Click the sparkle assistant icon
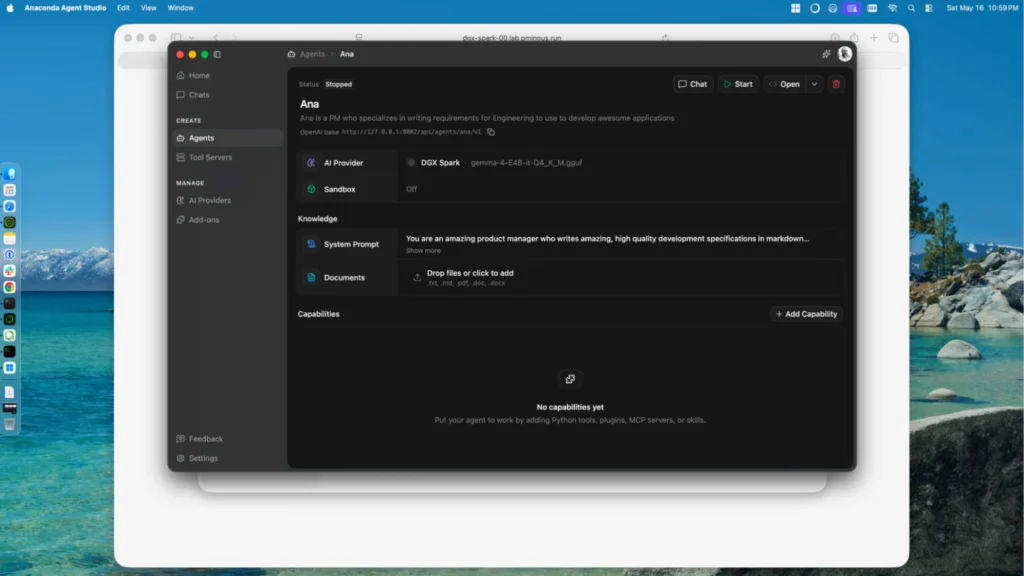 click(x=826, y=54)
